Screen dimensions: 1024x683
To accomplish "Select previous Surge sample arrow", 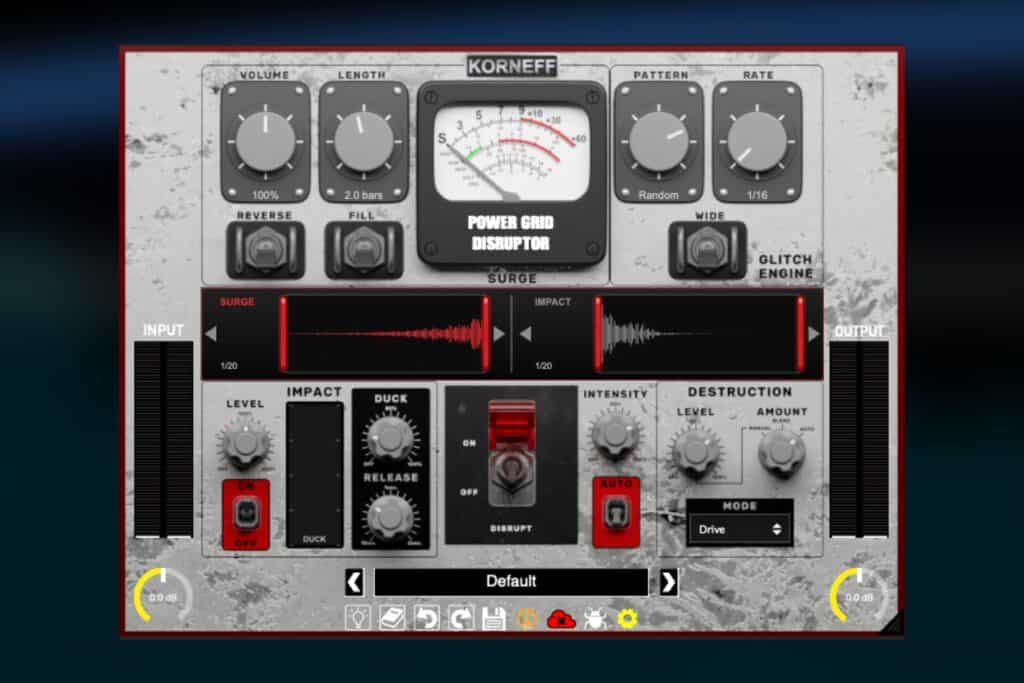I will (x=210, y=334).
